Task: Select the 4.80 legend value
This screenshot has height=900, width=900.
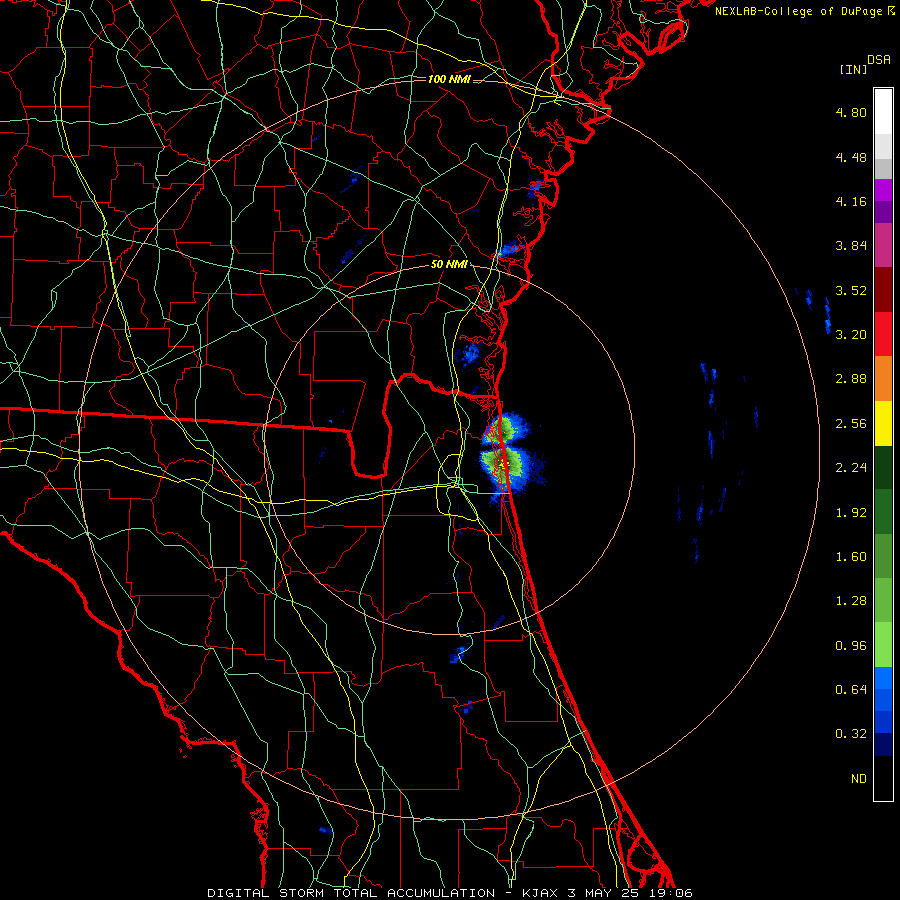Action: pos(851,112)
